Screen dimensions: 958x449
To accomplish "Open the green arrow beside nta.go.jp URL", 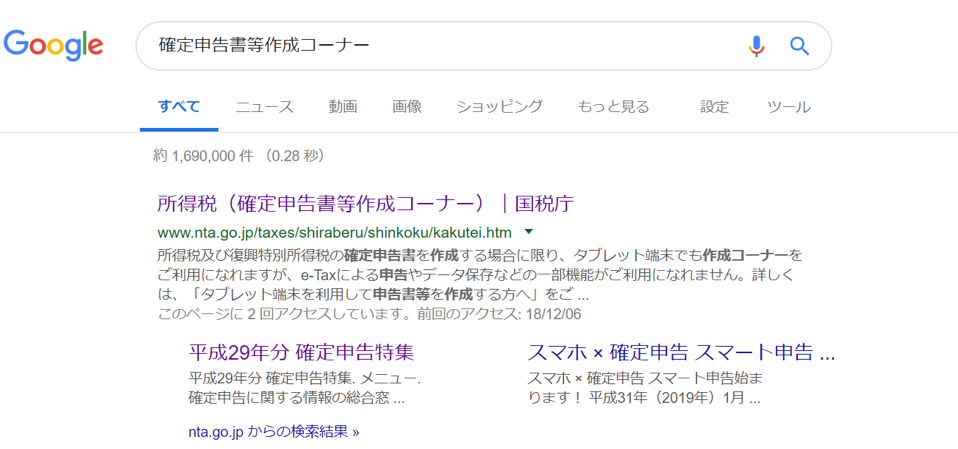I will [x=529, y=232].
